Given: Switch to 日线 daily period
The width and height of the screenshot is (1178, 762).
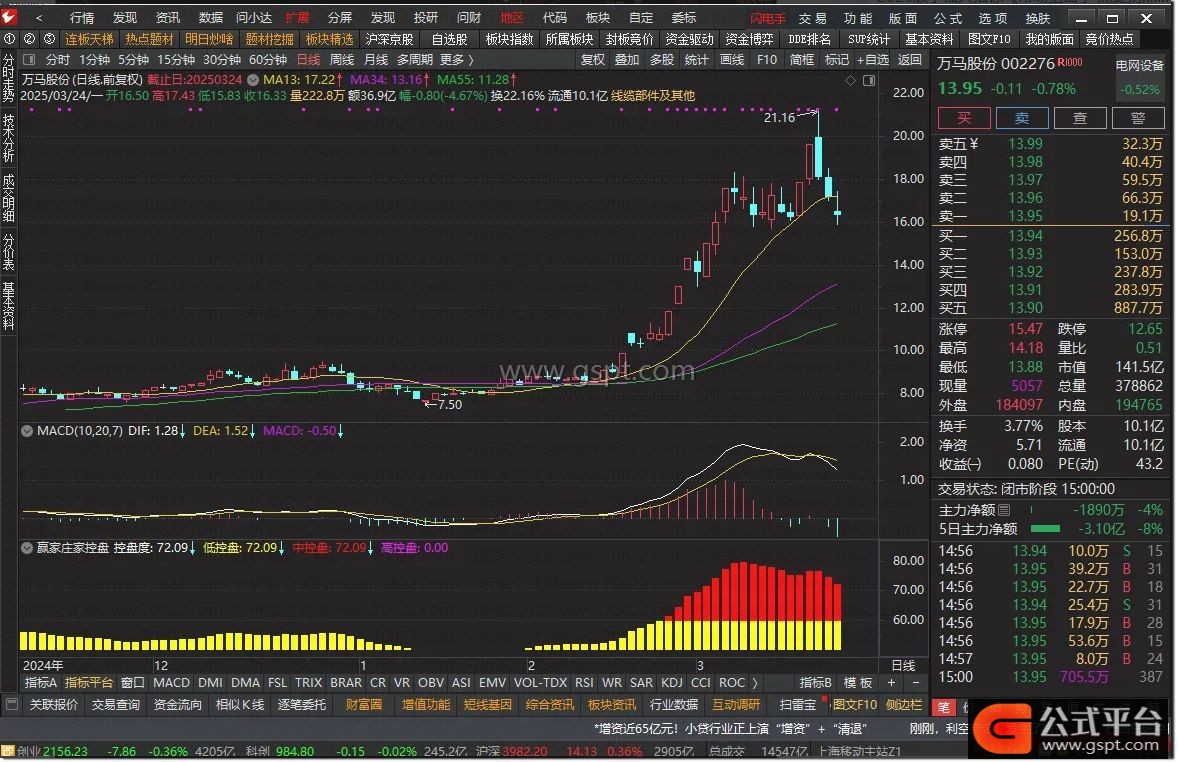Looking at the screenshot, I should click(x=308, y=59).
